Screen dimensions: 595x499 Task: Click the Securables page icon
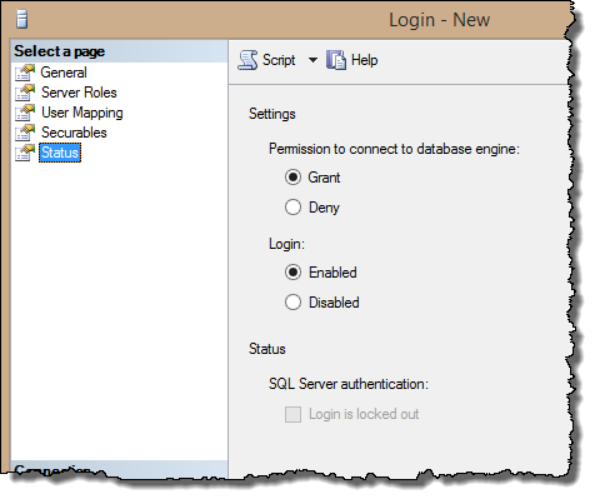point(25,132)
